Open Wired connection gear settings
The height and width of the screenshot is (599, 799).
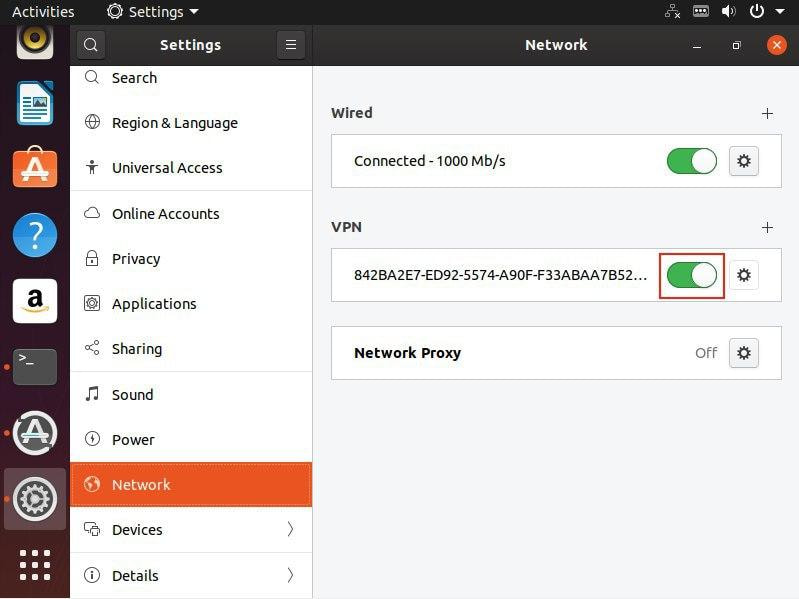[x=743, y=161]
